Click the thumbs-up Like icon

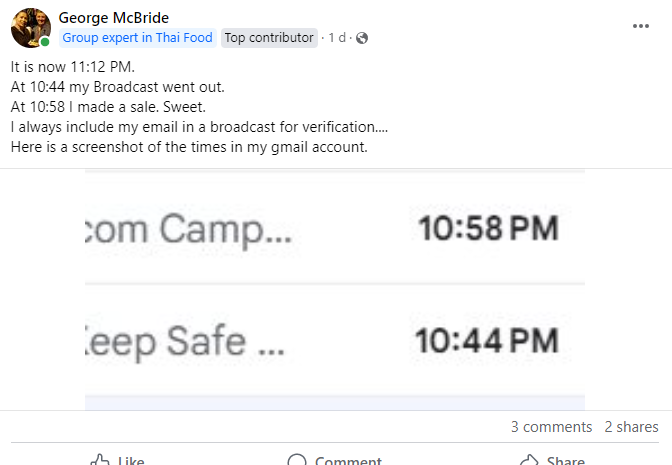(100, 461)
